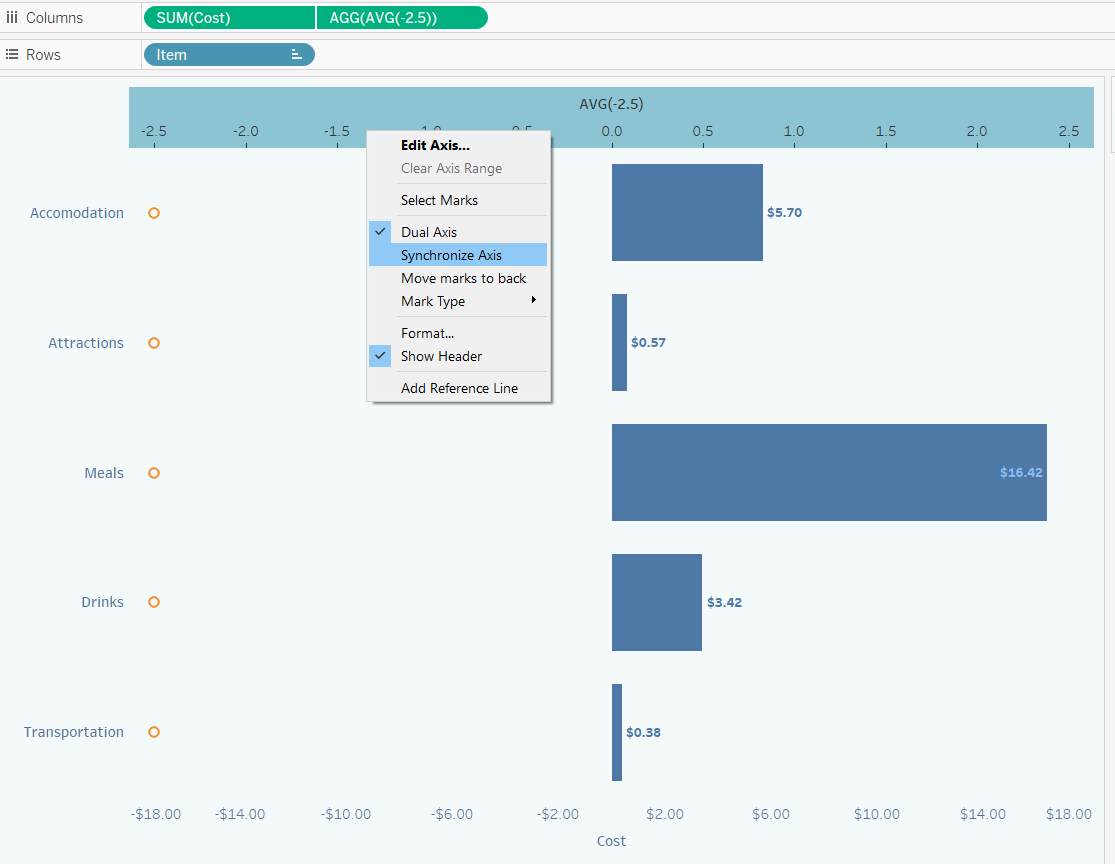This screenshot has height=864, width=1115.
Task: Click the teal AVG(-2.5) axis header bar
Action: coord(800,103)
